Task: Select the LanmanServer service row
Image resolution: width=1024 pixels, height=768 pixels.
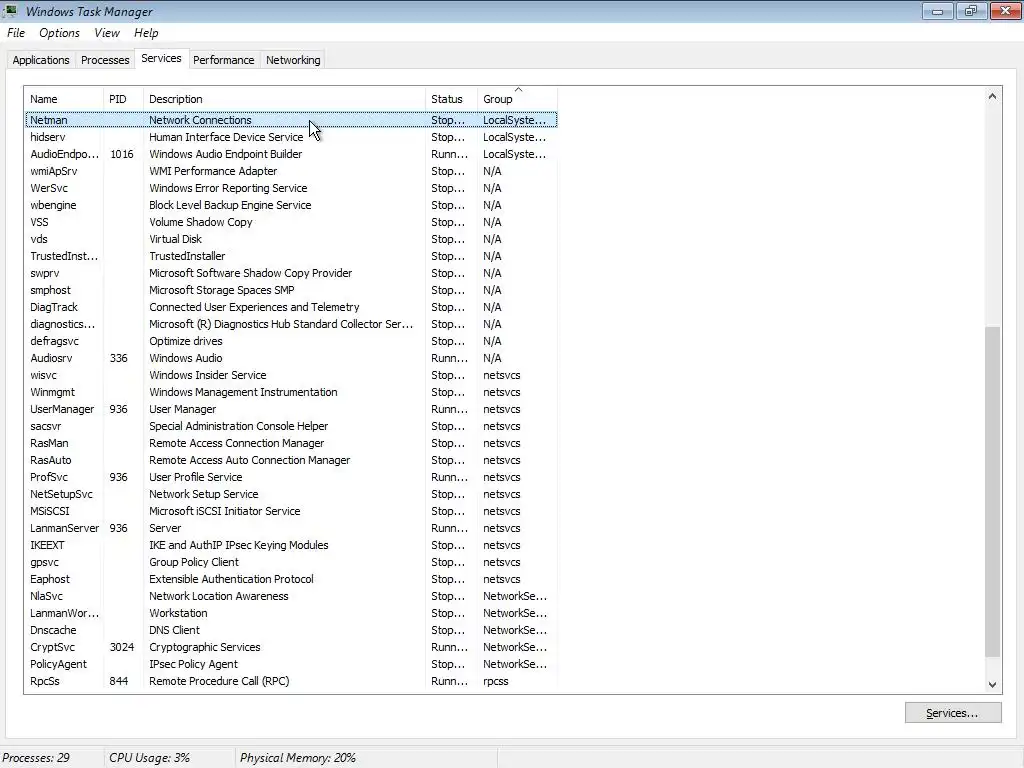Action: point(291,528)
